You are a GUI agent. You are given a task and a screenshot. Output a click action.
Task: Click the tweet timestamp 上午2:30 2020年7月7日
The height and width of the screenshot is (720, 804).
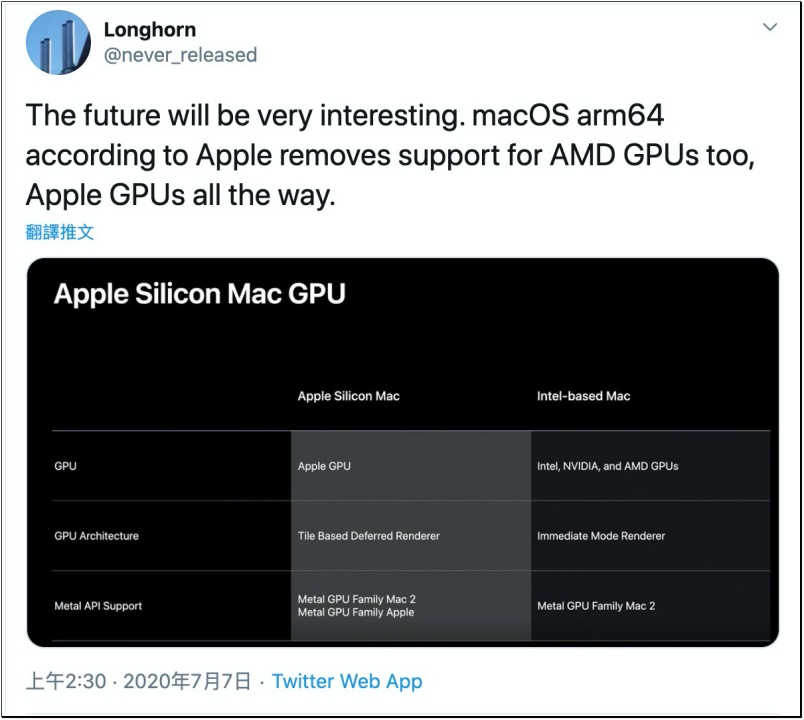pos(138,681)
